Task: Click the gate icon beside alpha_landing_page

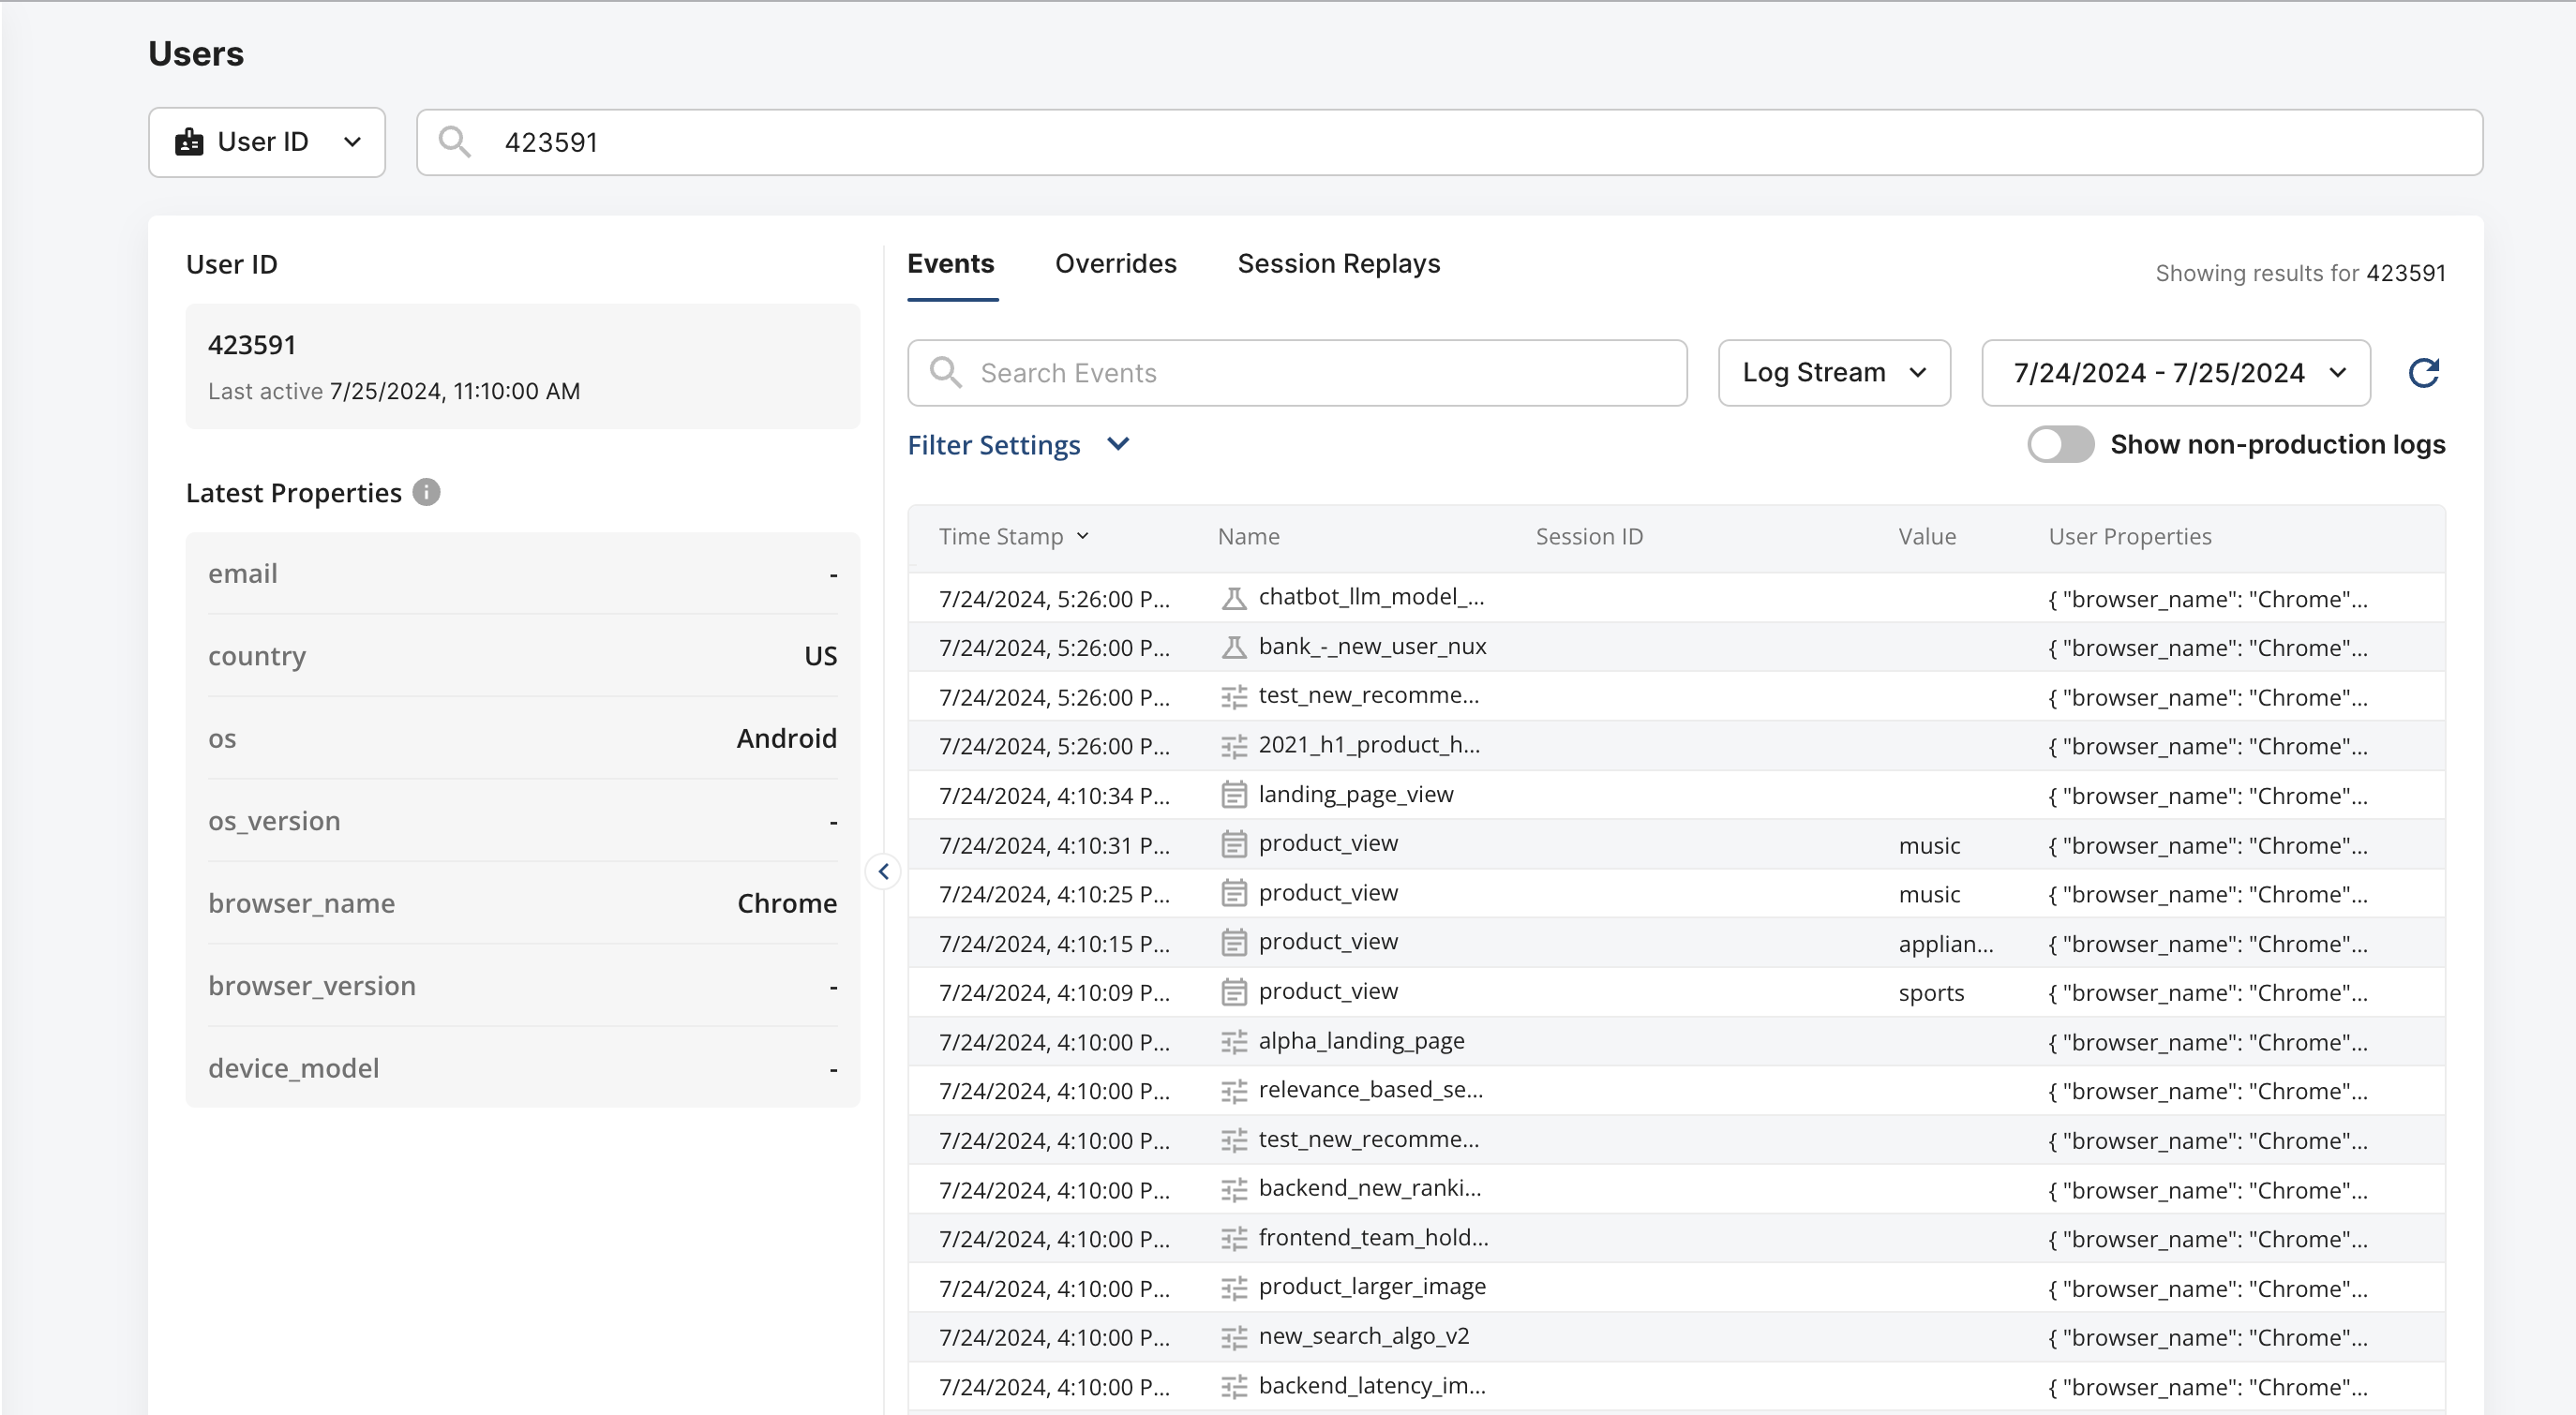Action: pyautogui.click(x=1234, y=1042)
